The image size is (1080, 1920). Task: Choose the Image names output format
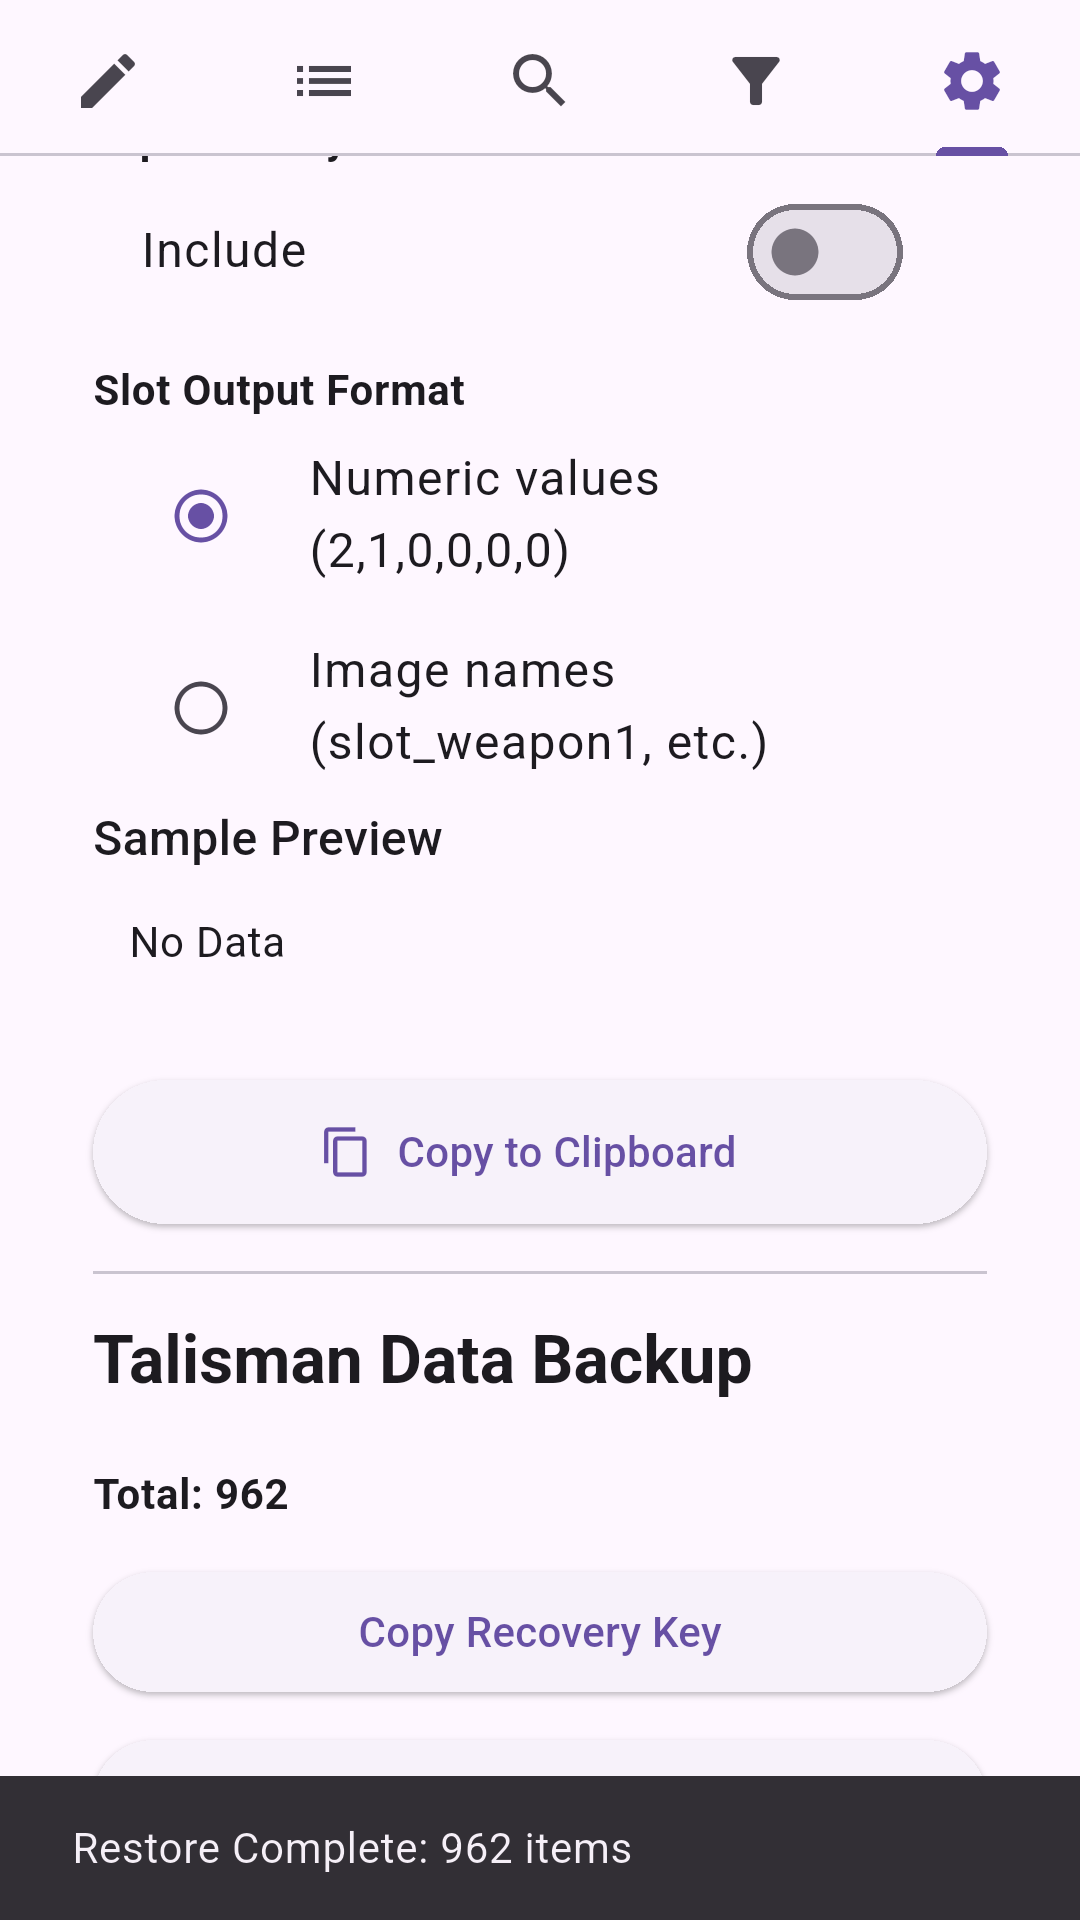coord(201,706)
